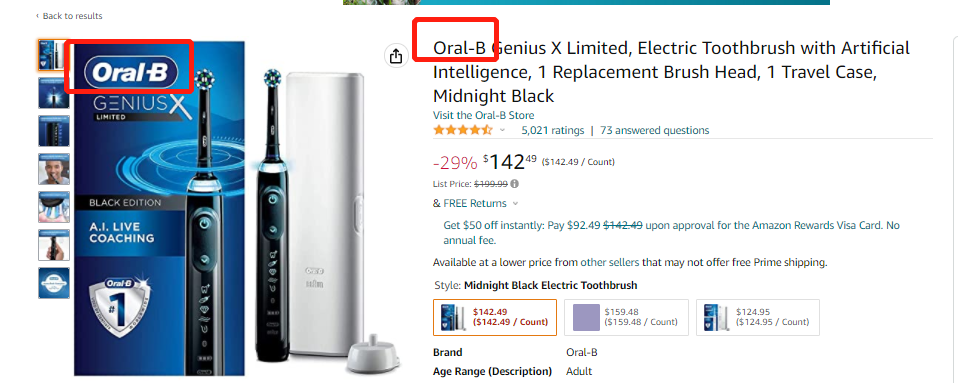958x383 pixels.
Task: Expand the FREE Returns dropdown arrow
Action: pos(515,203)
